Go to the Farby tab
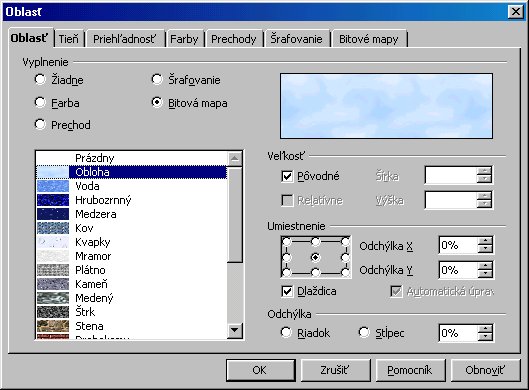 184,39
